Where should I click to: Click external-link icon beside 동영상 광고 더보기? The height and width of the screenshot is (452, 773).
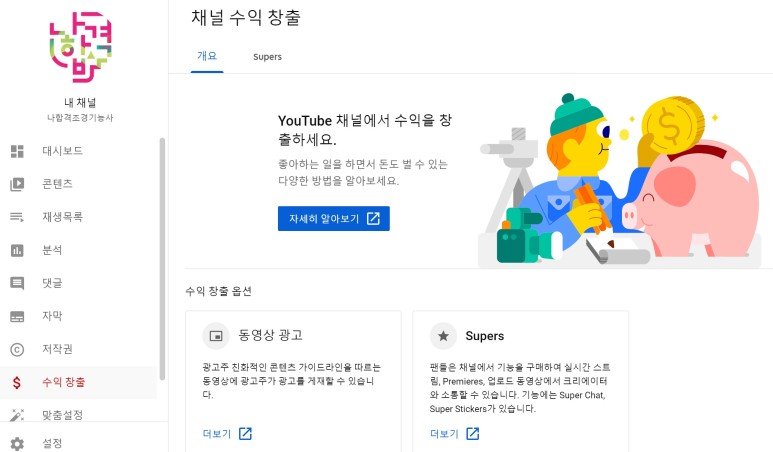pyautogui.click(x=246, y=434)
